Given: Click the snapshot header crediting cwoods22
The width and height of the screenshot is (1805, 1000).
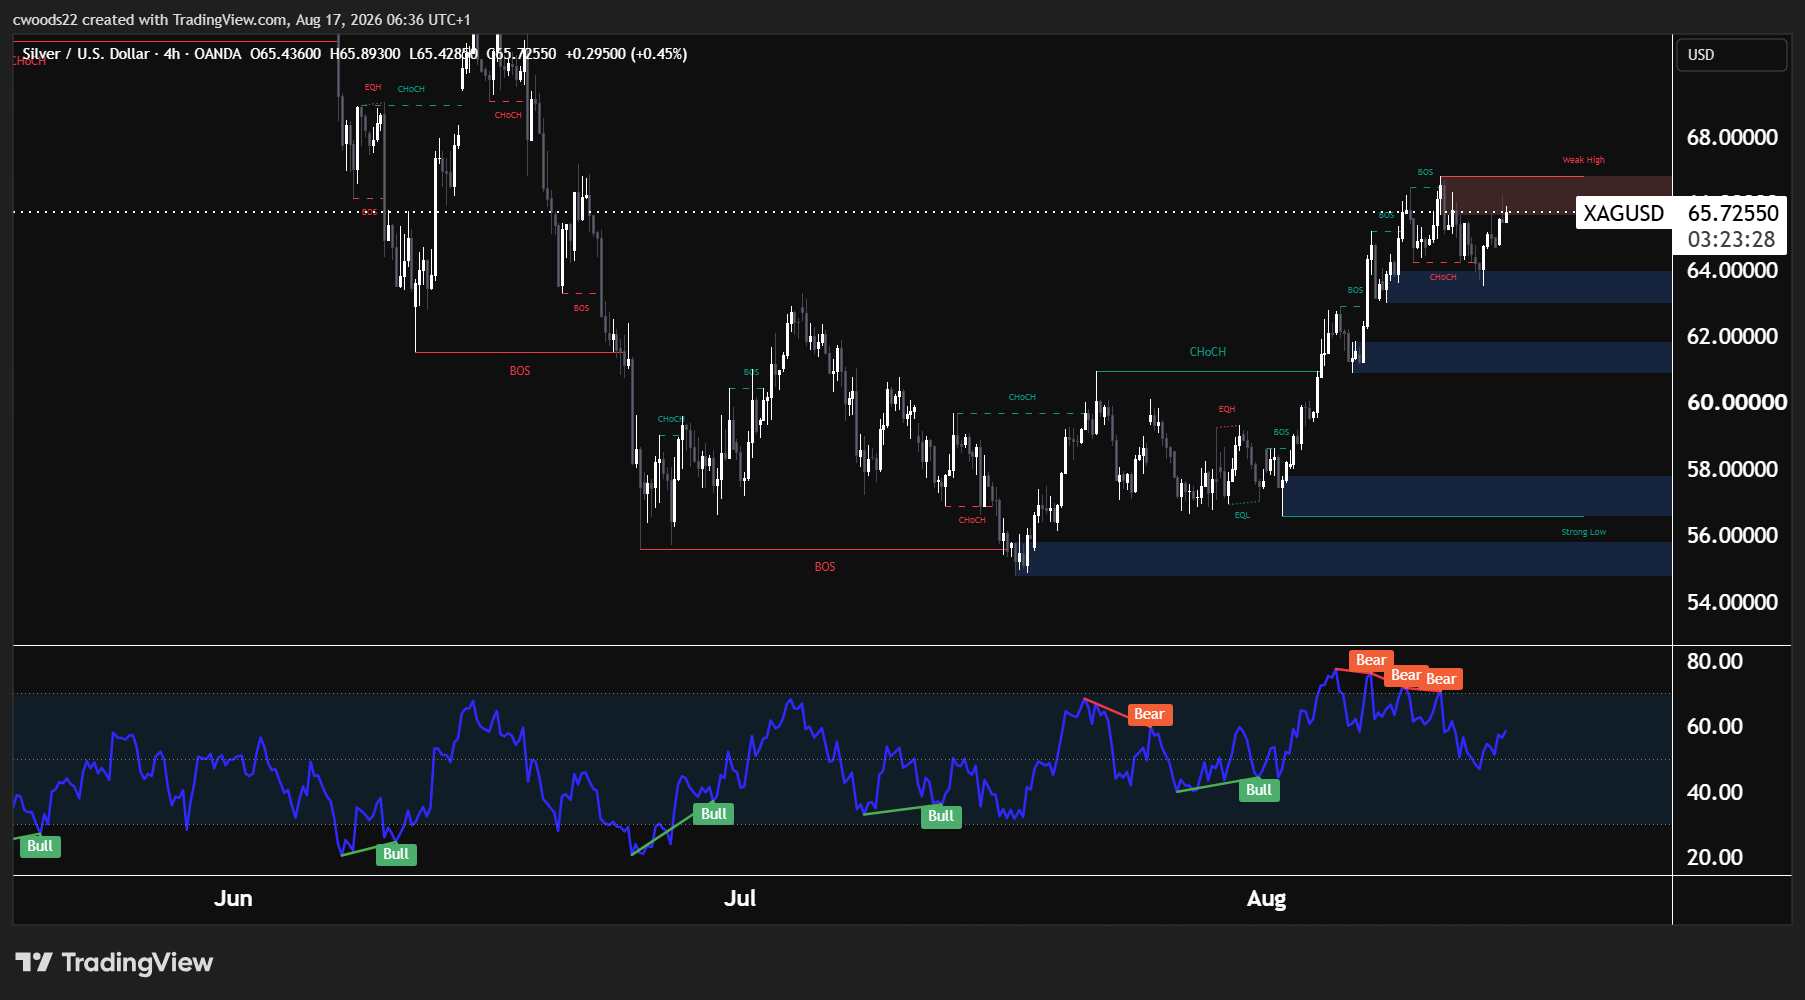Looking at the screenshot, I should pyautogui.click(x=242, y=19).
